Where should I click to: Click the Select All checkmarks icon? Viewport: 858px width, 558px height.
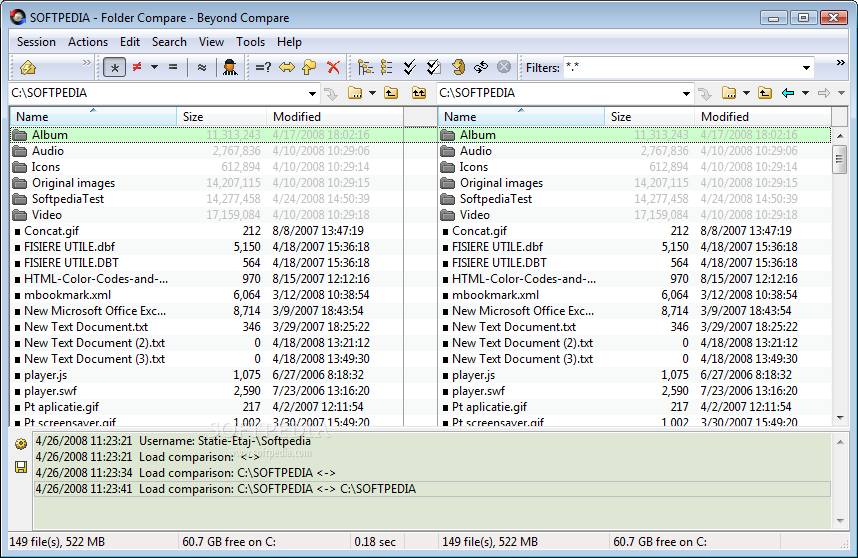point(410,67)
